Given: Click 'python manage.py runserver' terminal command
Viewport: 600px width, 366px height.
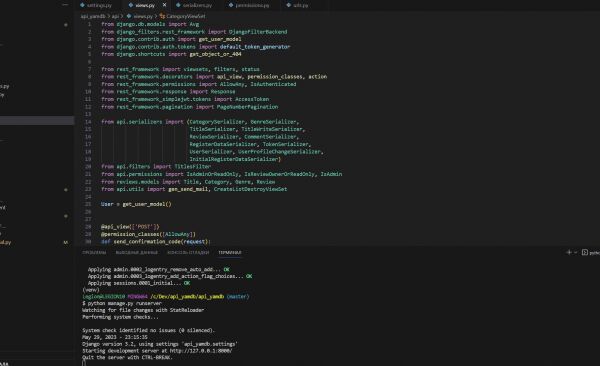Looking at the screenshot, I should tap(124, 303).
